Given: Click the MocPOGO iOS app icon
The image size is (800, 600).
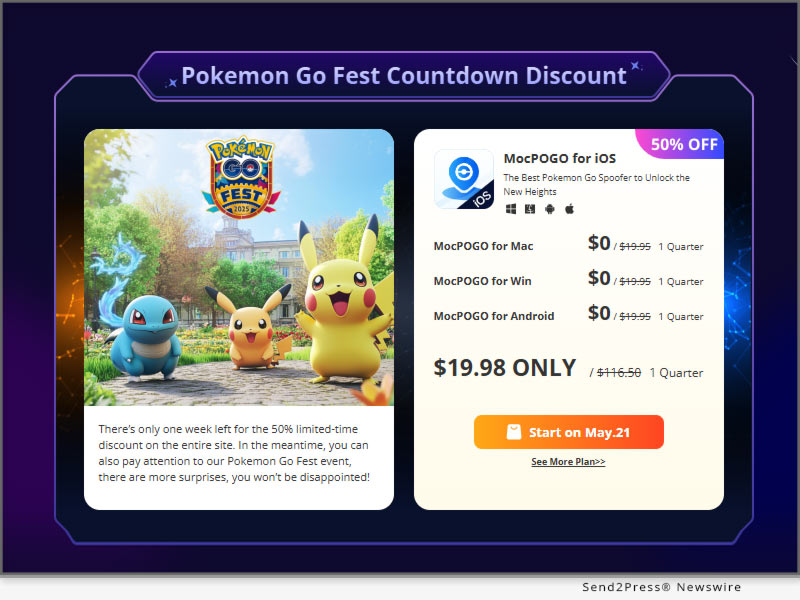Looking at the screenshot, I should [x=464, y=179].
